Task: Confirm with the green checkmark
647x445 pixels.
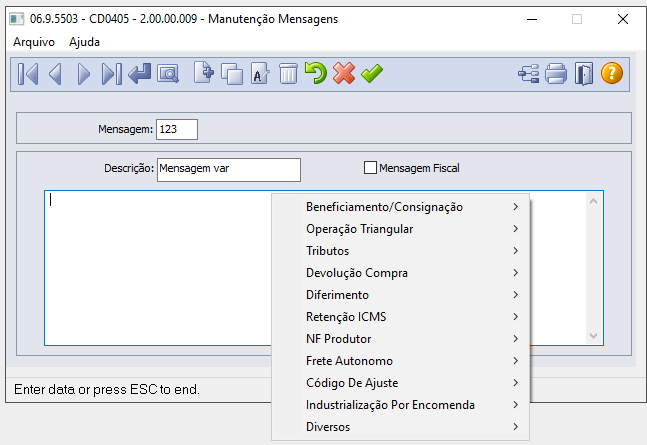Action: [x=372, y=74]
